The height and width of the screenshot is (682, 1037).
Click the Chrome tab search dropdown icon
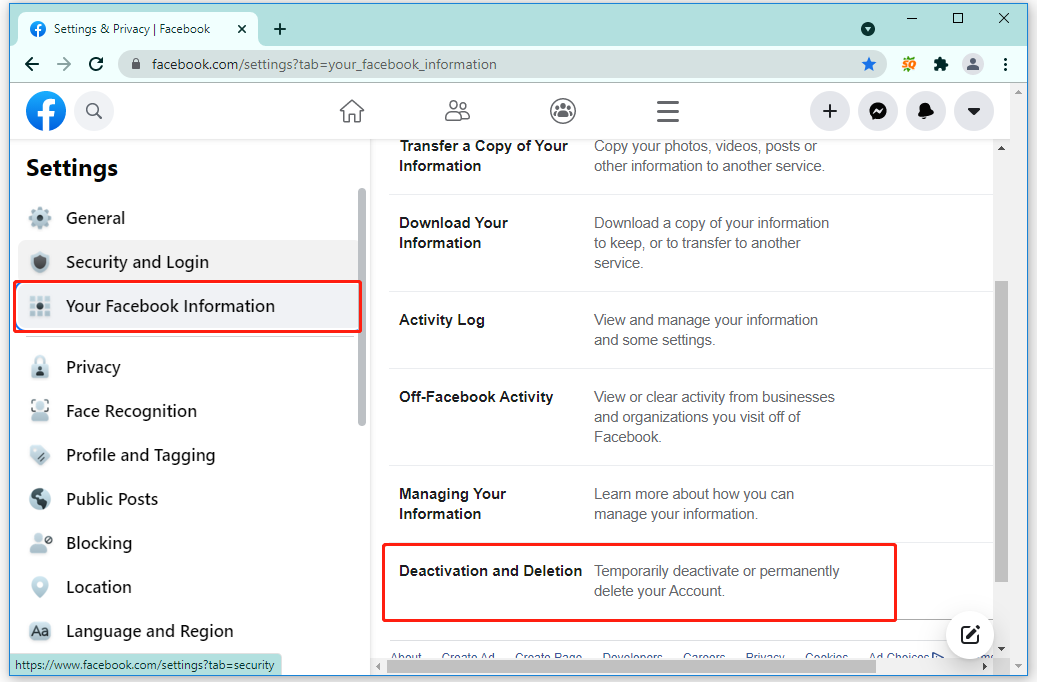tap(868, 28)
